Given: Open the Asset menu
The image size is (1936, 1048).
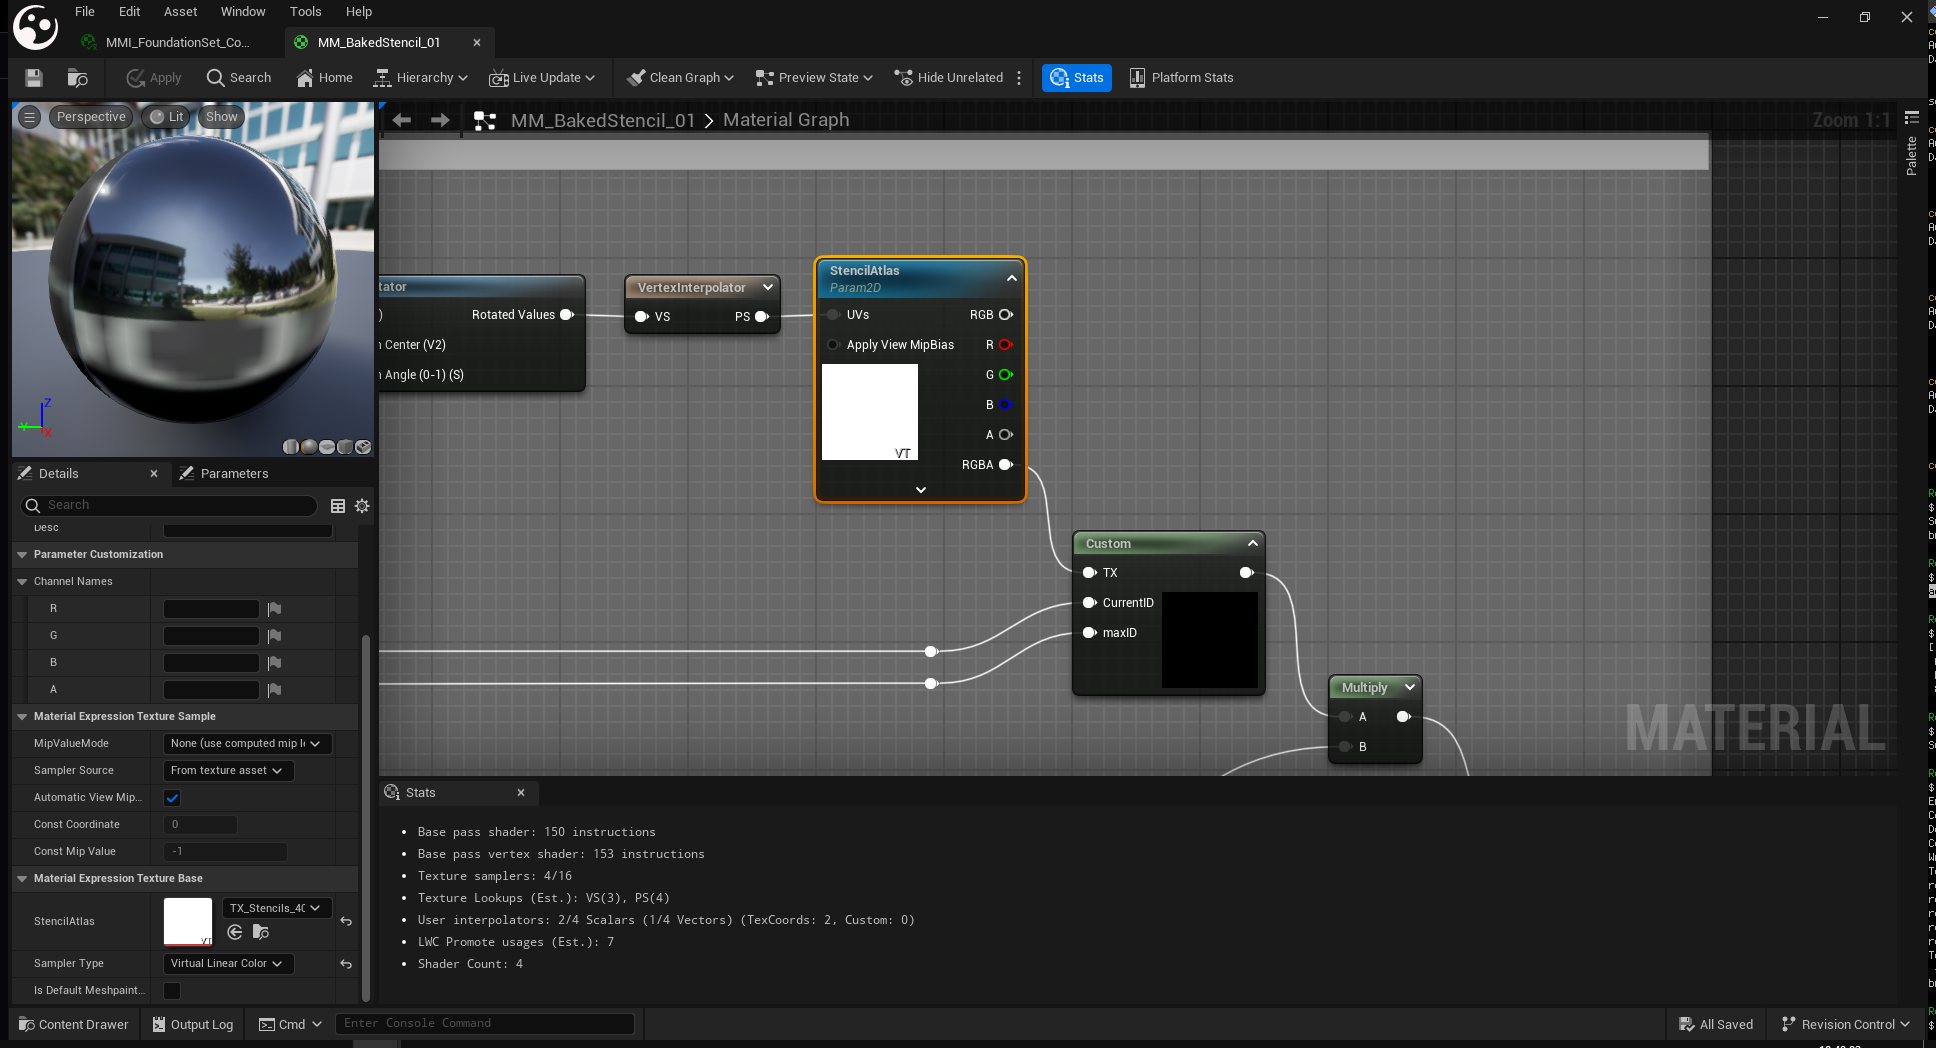Looking at the screenshot, I should tap(180, 12).
